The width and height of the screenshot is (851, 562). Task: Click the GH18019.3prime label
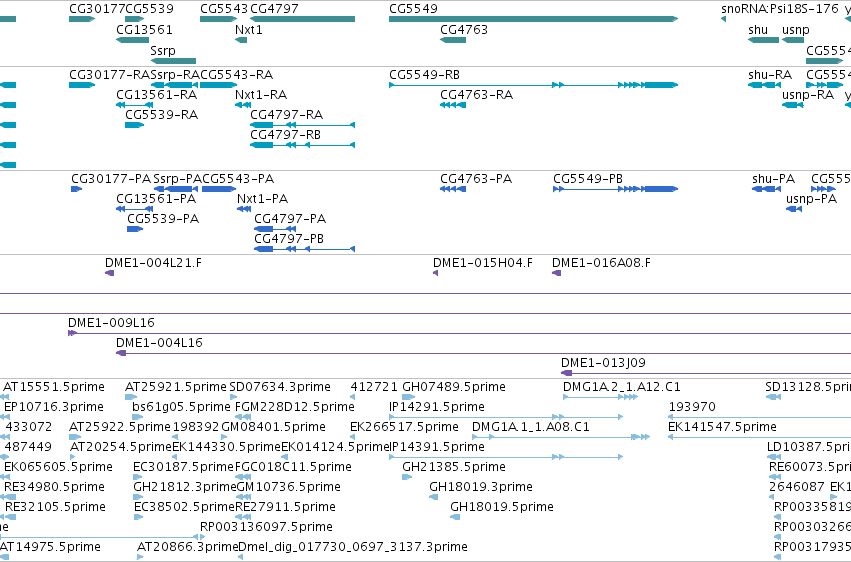click(x=480, y=488)
